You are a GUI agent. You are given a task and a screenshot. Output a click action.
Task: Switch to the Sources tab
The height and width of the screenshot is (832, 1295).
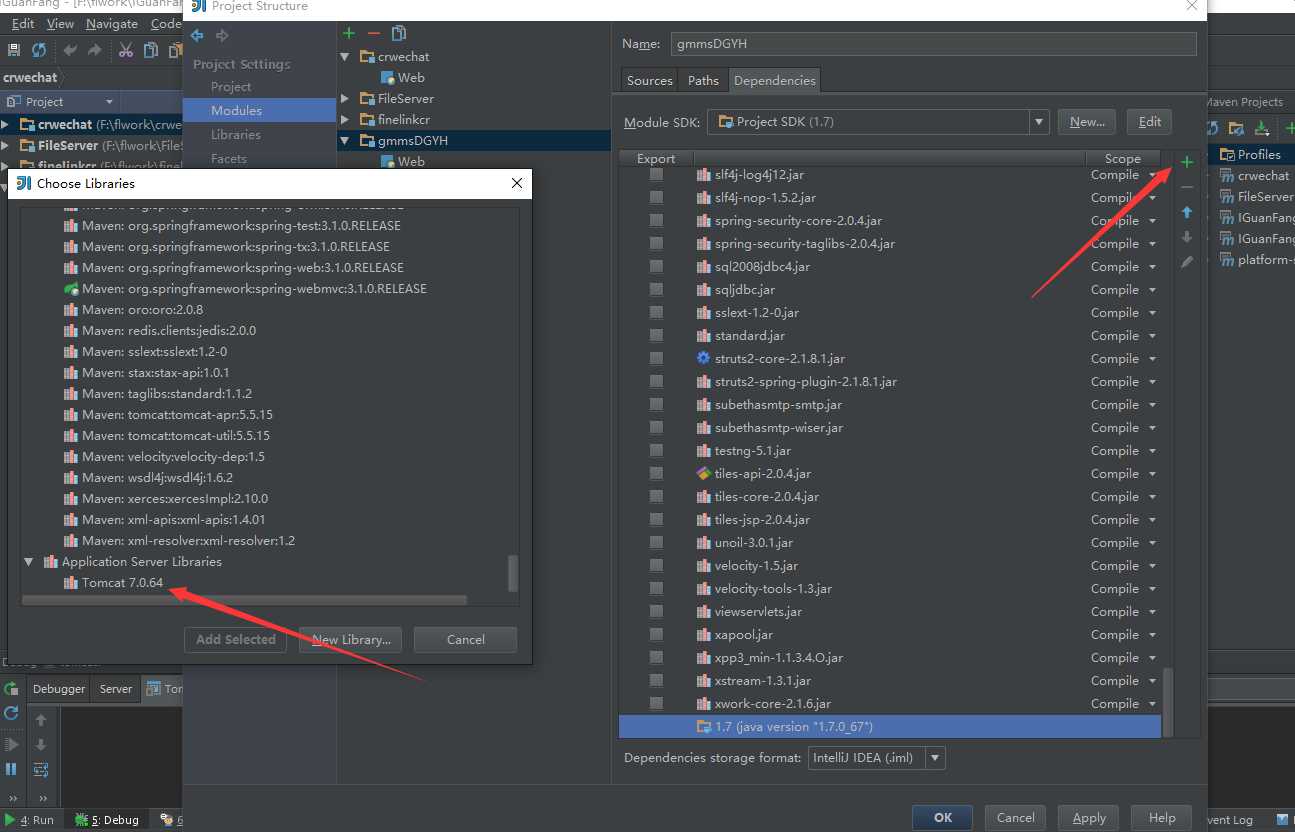650,81
